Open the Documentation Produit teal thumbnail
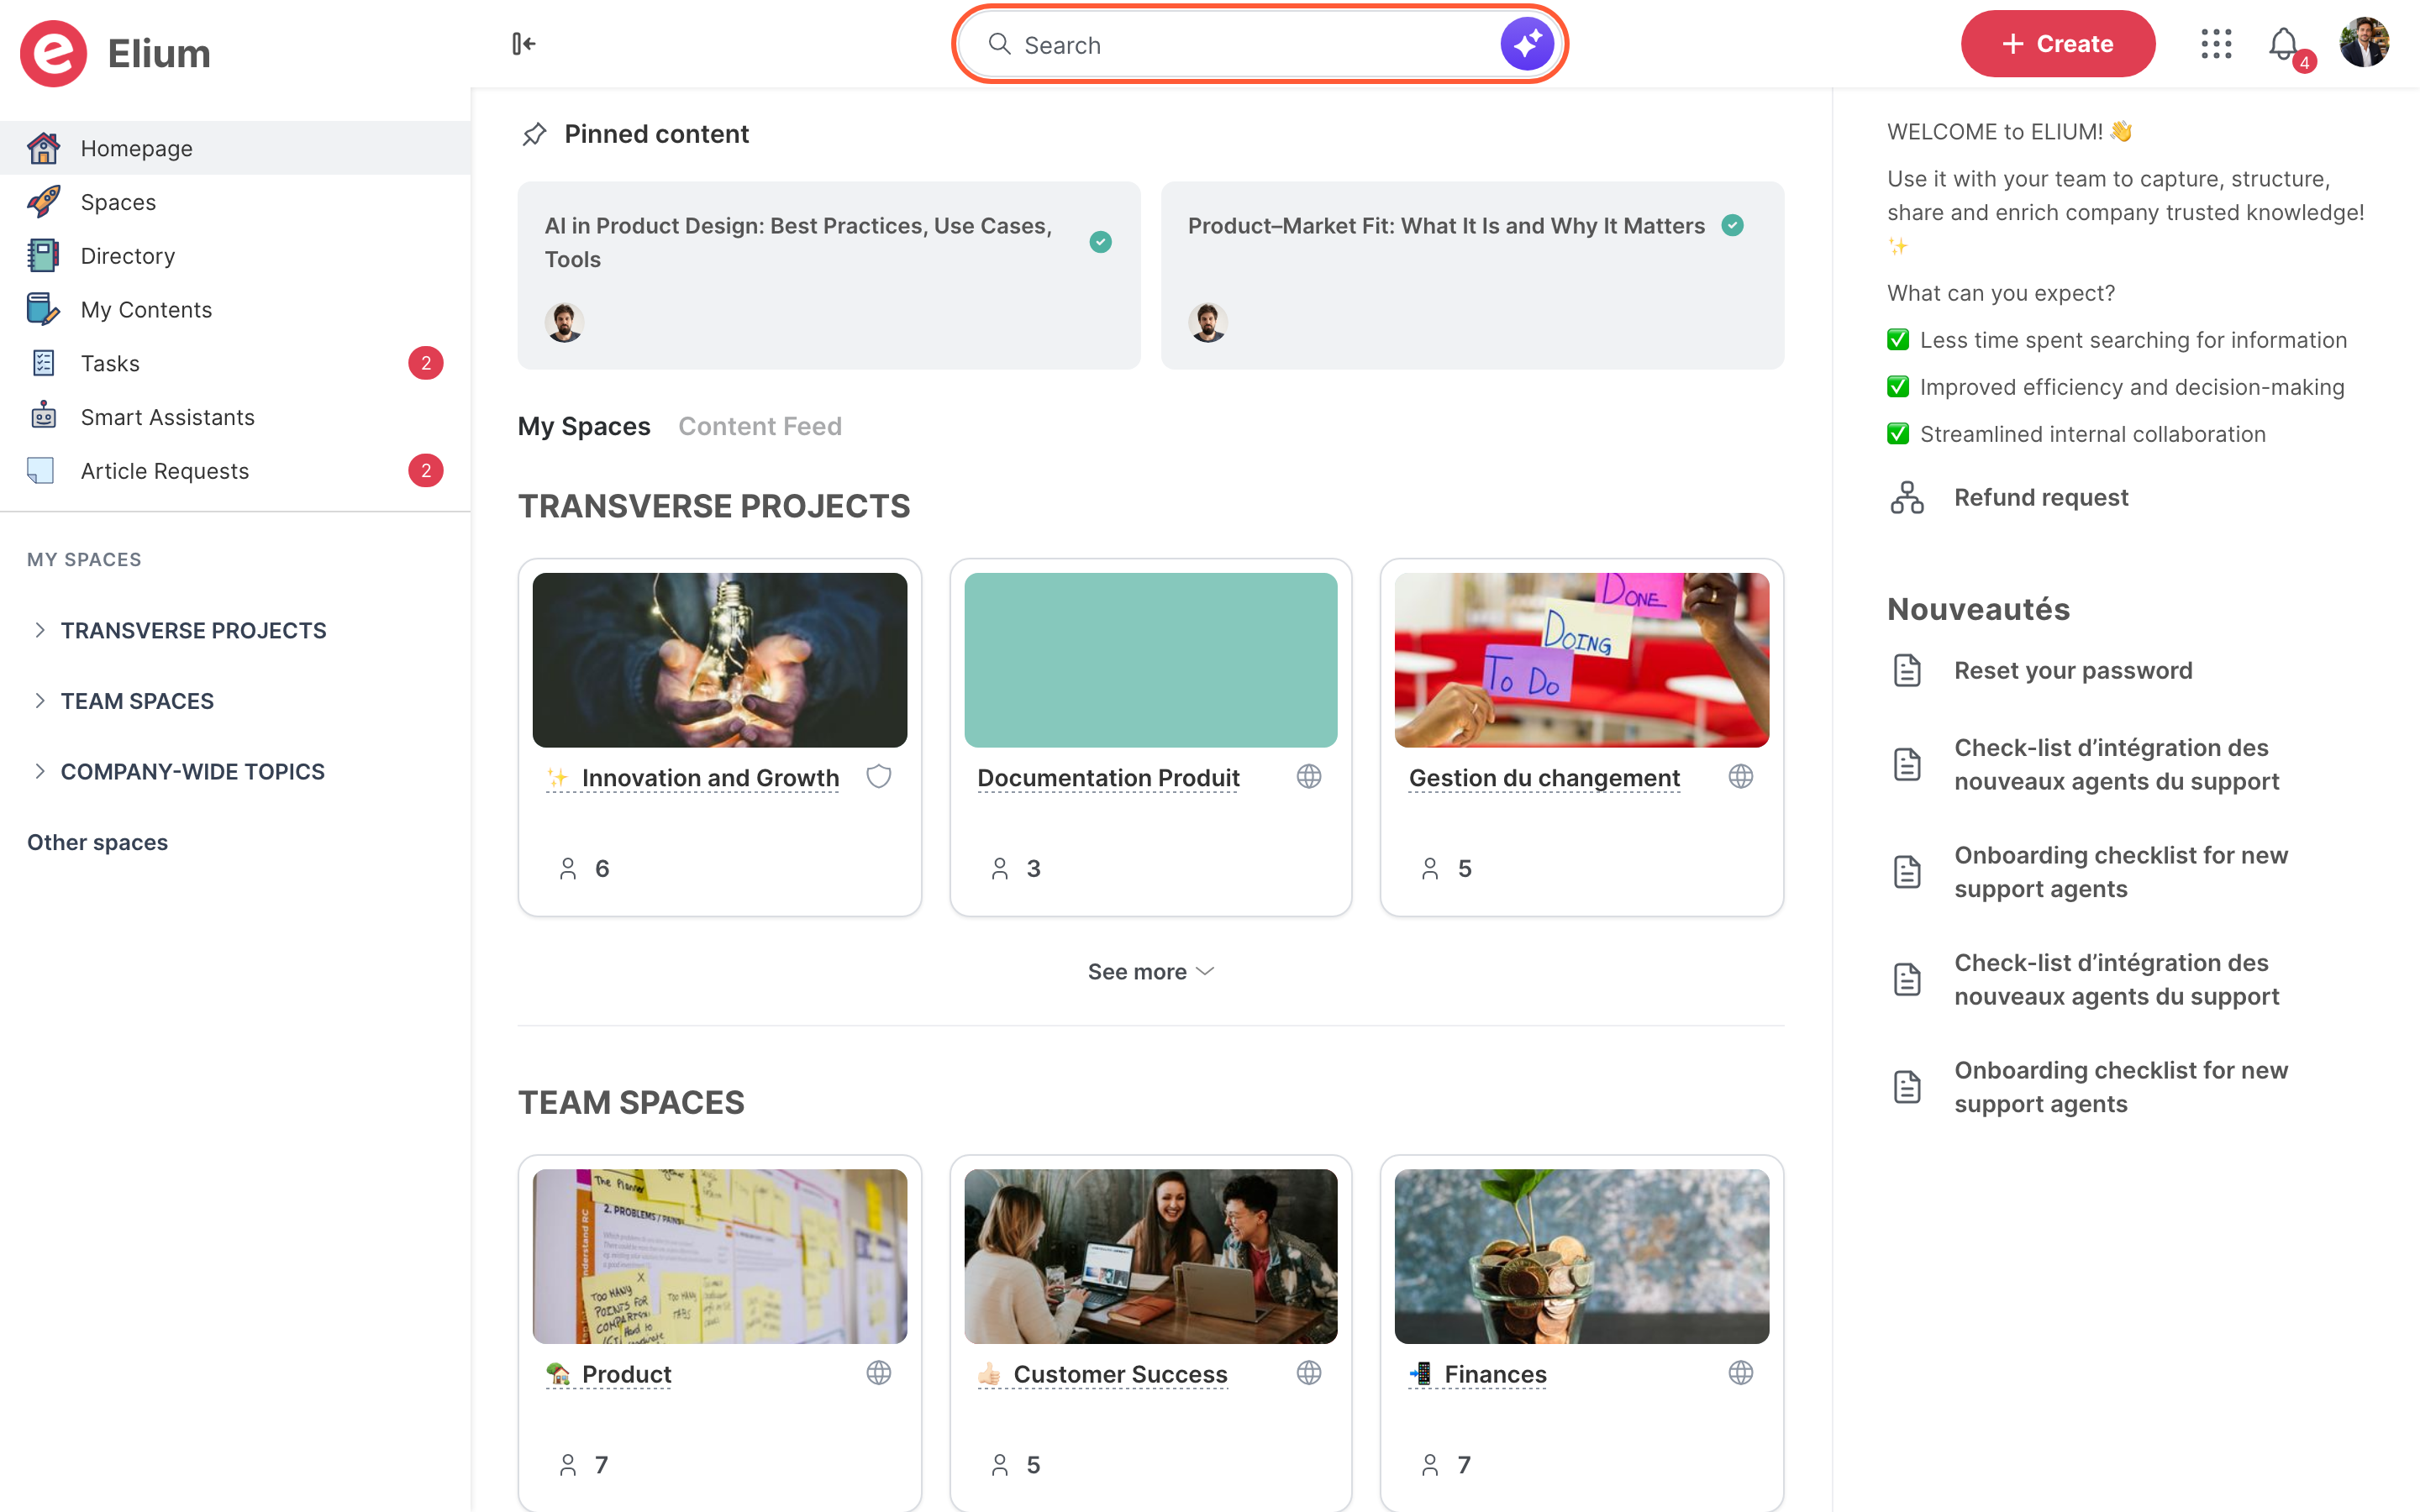Screen dimensions: 2420x1512 point(1151,660)
